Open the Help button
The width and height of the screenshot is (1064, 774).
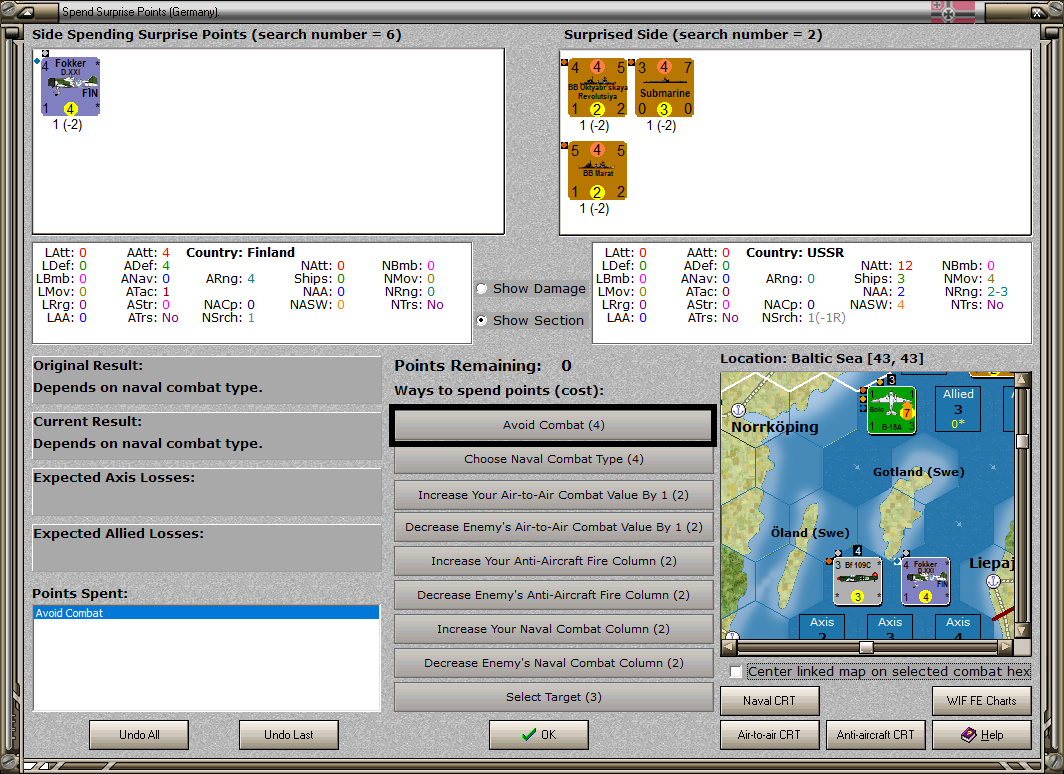point(982,735)
